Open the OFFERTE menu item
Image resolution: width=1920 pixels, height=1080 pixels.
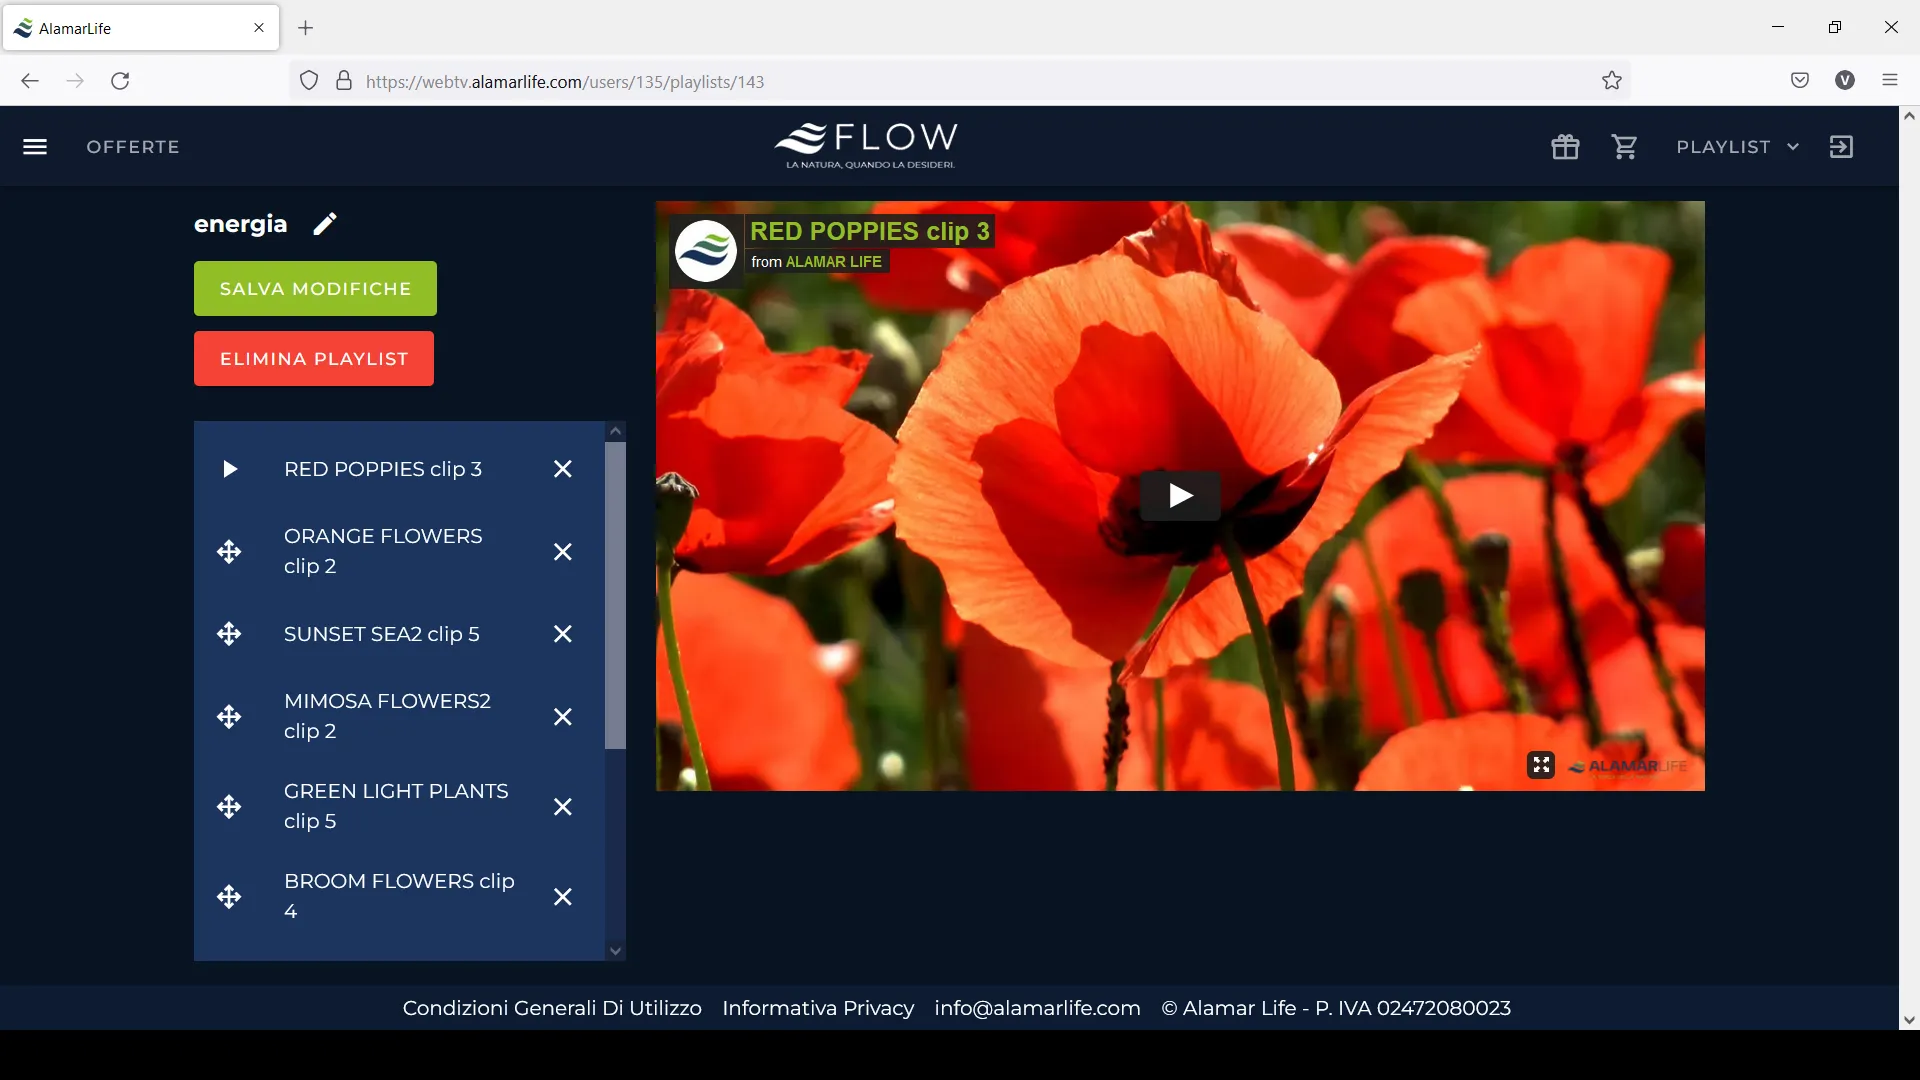point(133,147)
